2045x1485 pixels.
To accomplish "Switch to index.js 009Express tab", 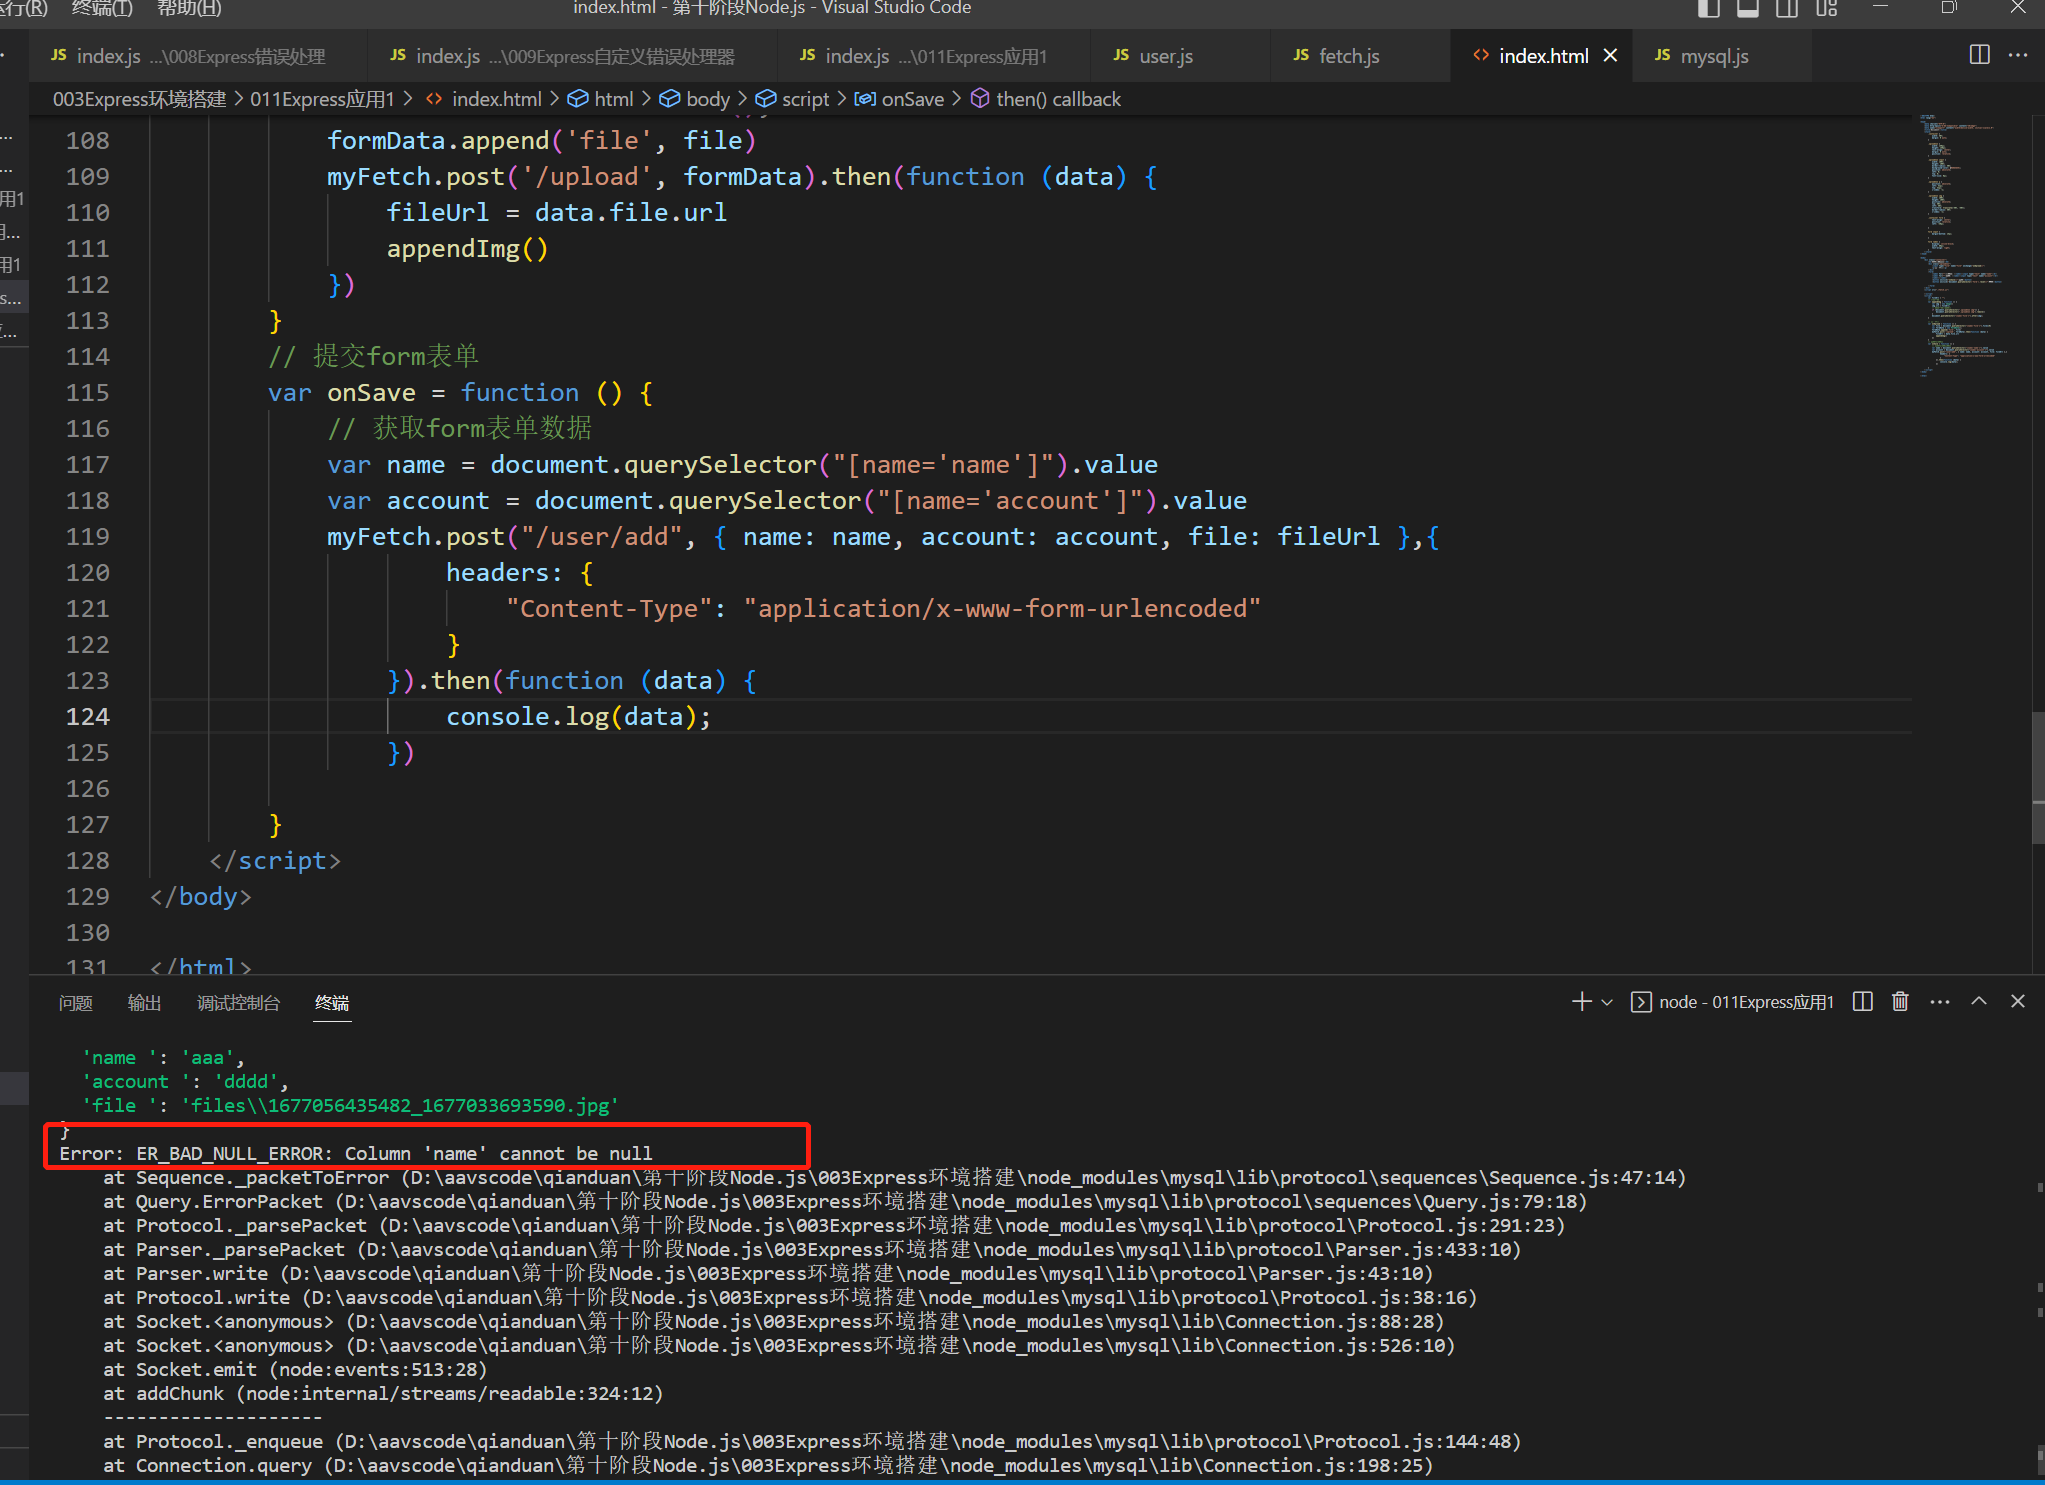I will 573,56.
